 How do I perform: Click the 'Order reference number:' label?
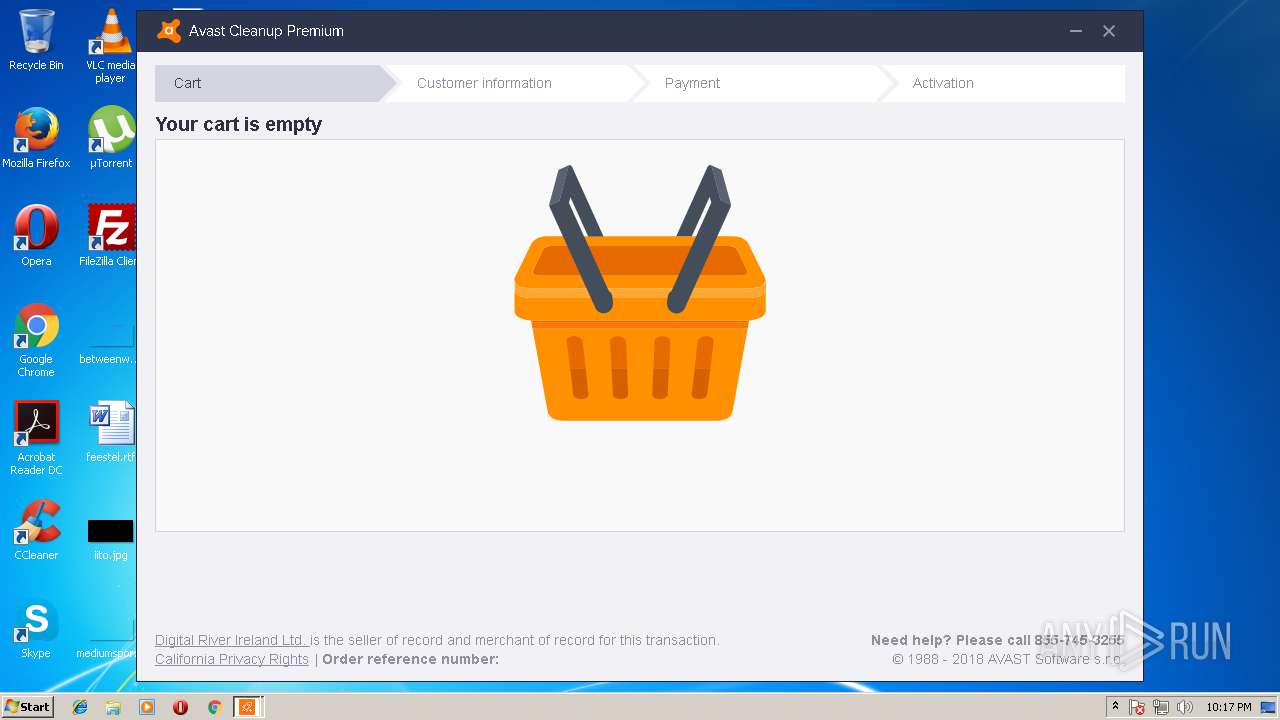[410, 659]
